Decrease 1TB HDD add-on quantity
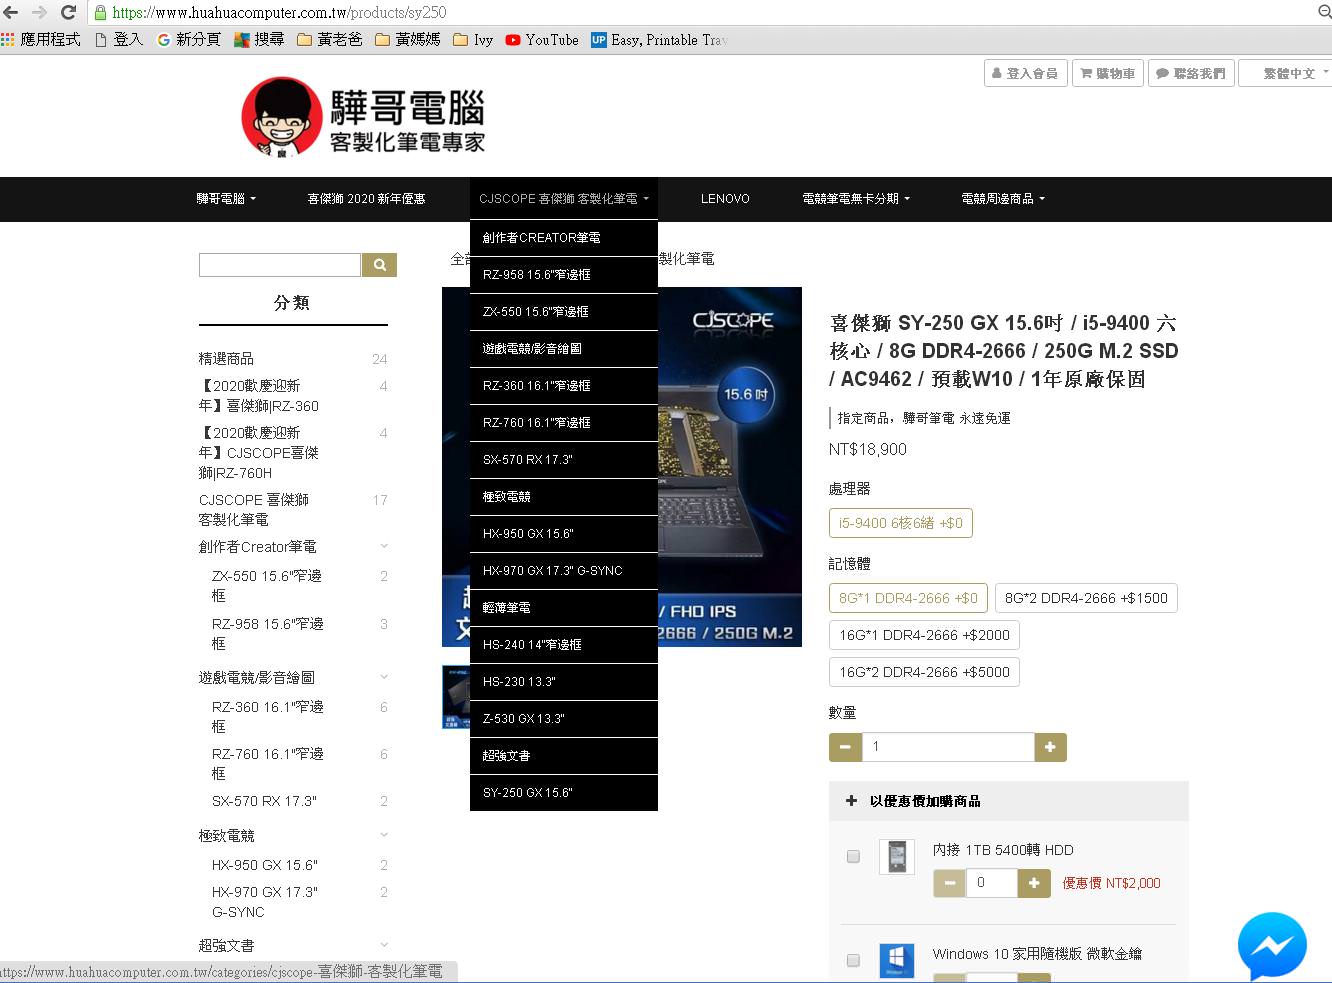Image resolution: width=1332 pixels, height=983 pixels. [x=949, y=883]
